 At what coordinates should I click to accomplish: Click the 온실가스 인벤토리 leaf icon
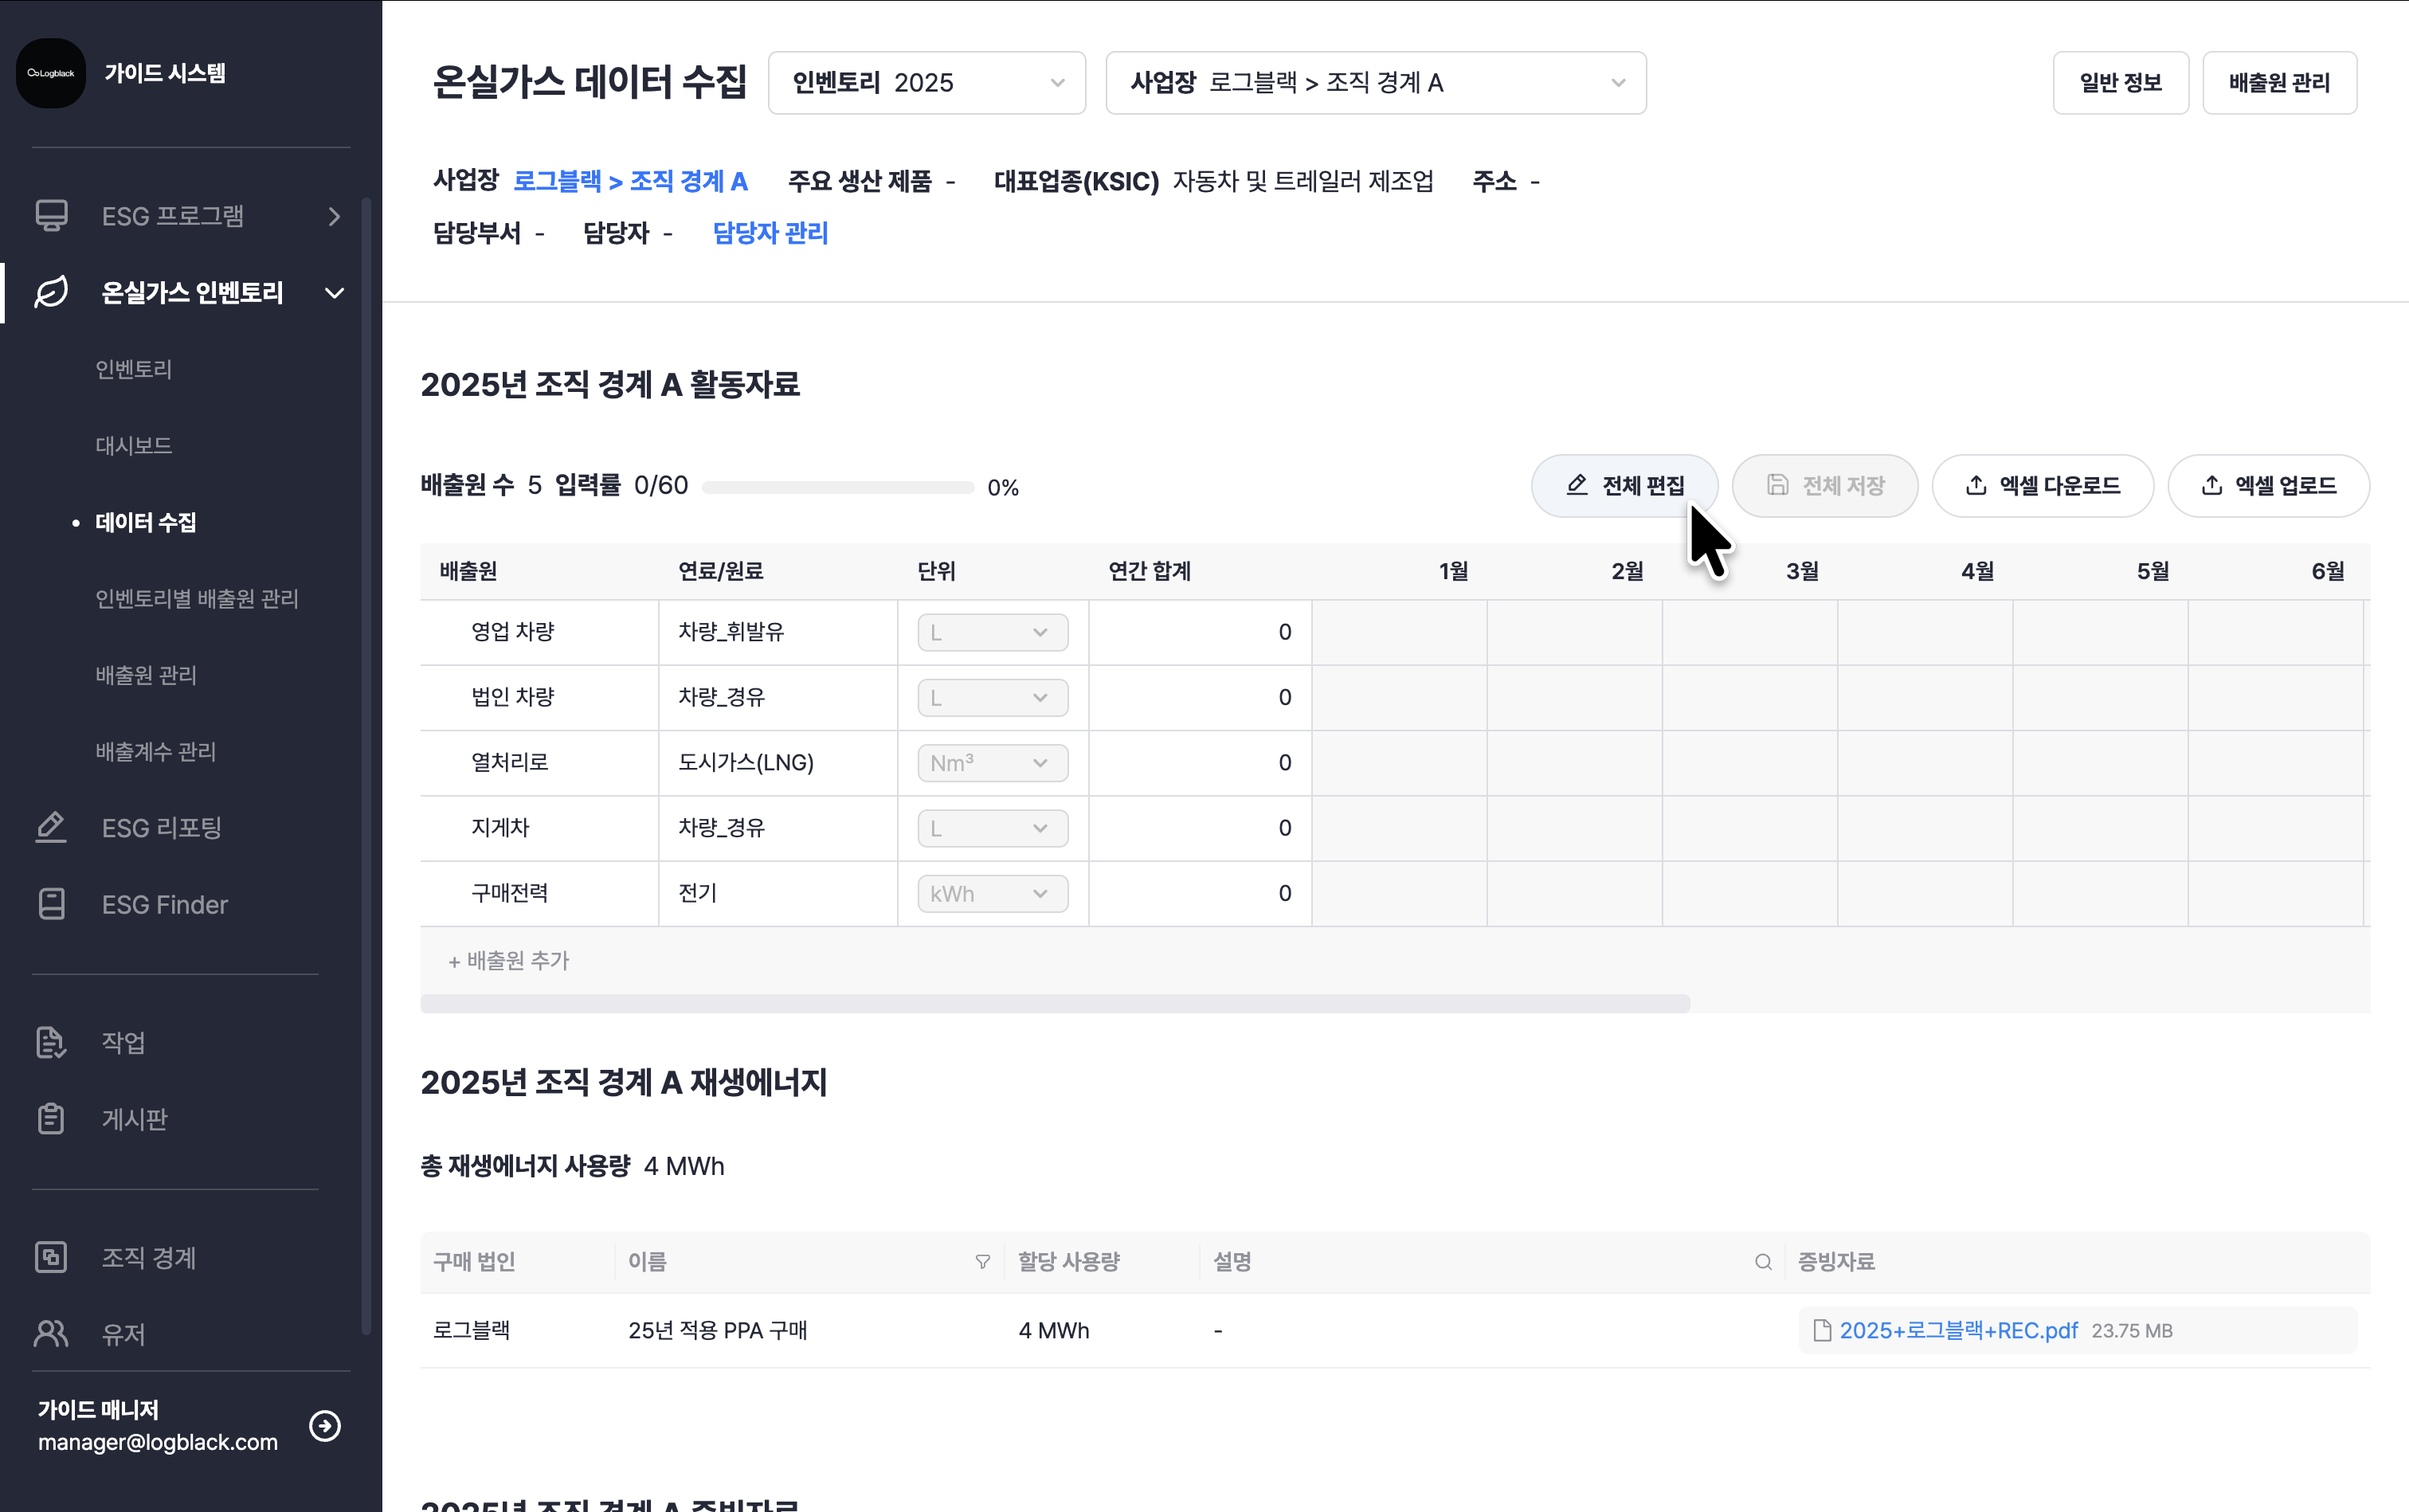click(x=51, y=292)
